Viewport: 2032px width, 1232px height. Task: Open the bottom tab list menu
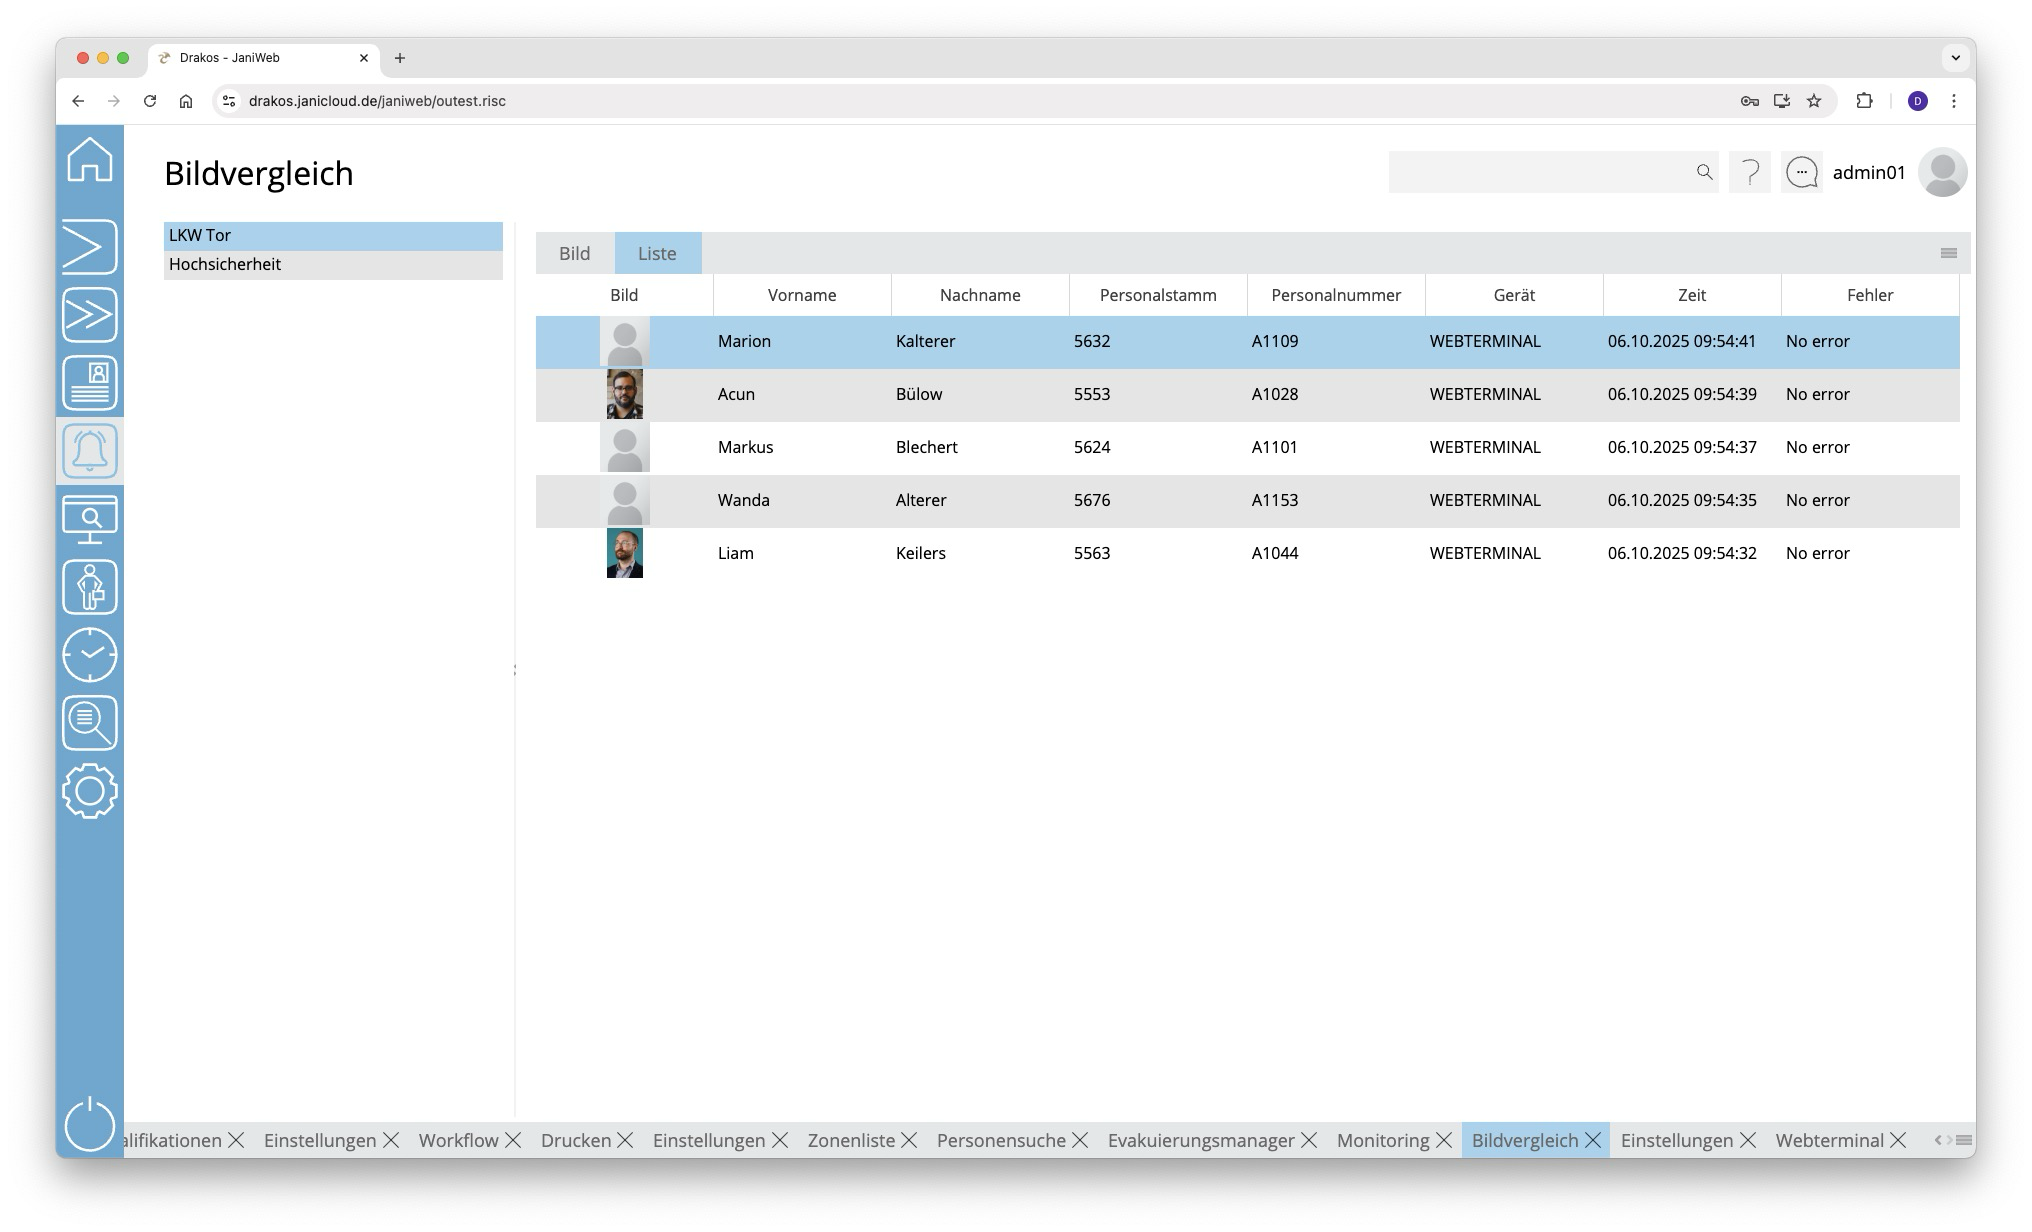coord(1964,1140)
